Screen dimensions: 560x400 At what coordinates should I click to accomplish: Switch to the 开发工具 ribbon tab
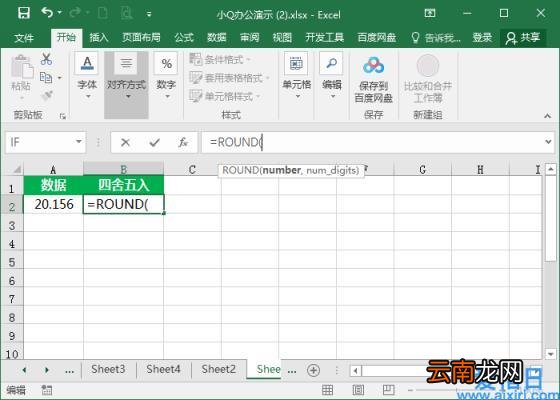[x=324, y=38]
